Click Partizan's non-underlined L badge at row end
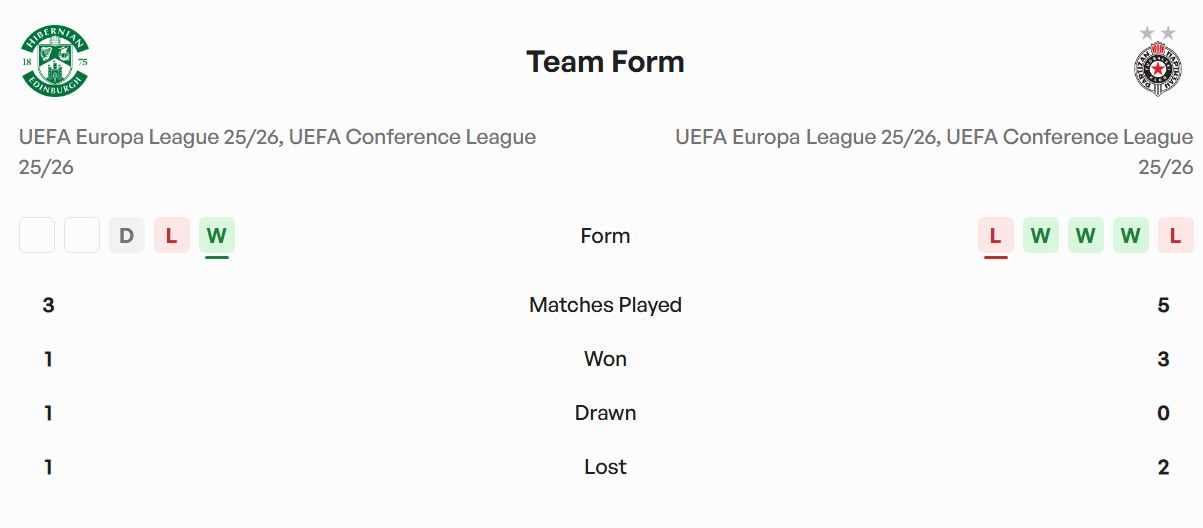This screenshot has height=528, width=1203. 1175,236
